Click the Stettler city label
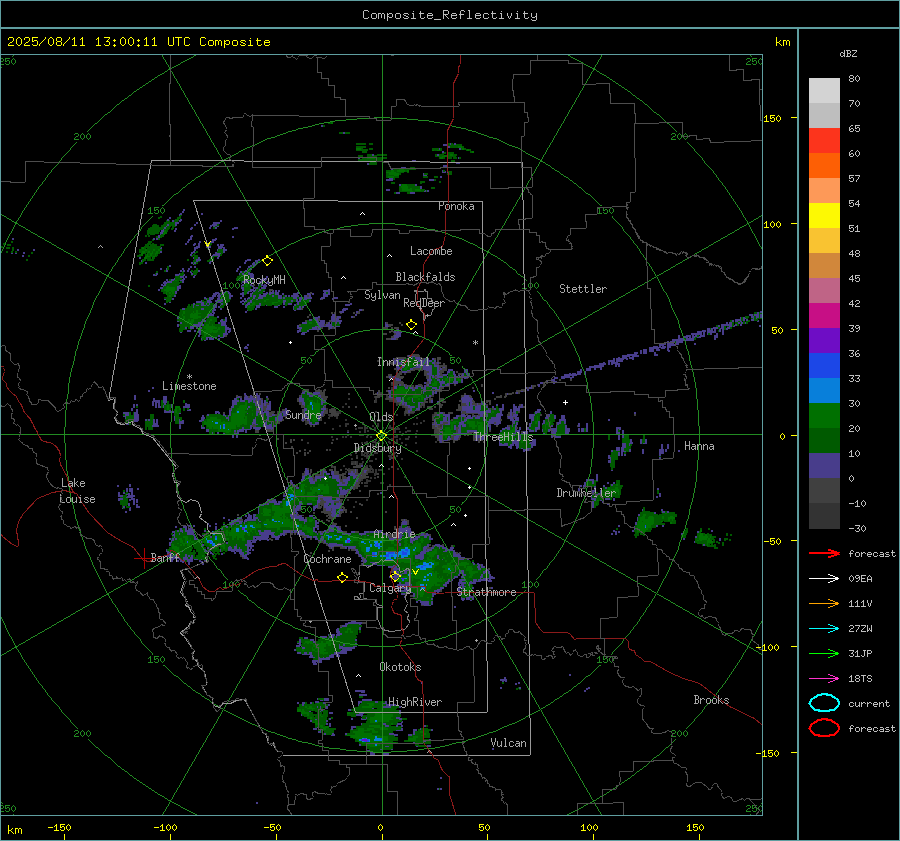Image resolution: width=900 pixels, height=841 pixels. (x=583, y=289)
